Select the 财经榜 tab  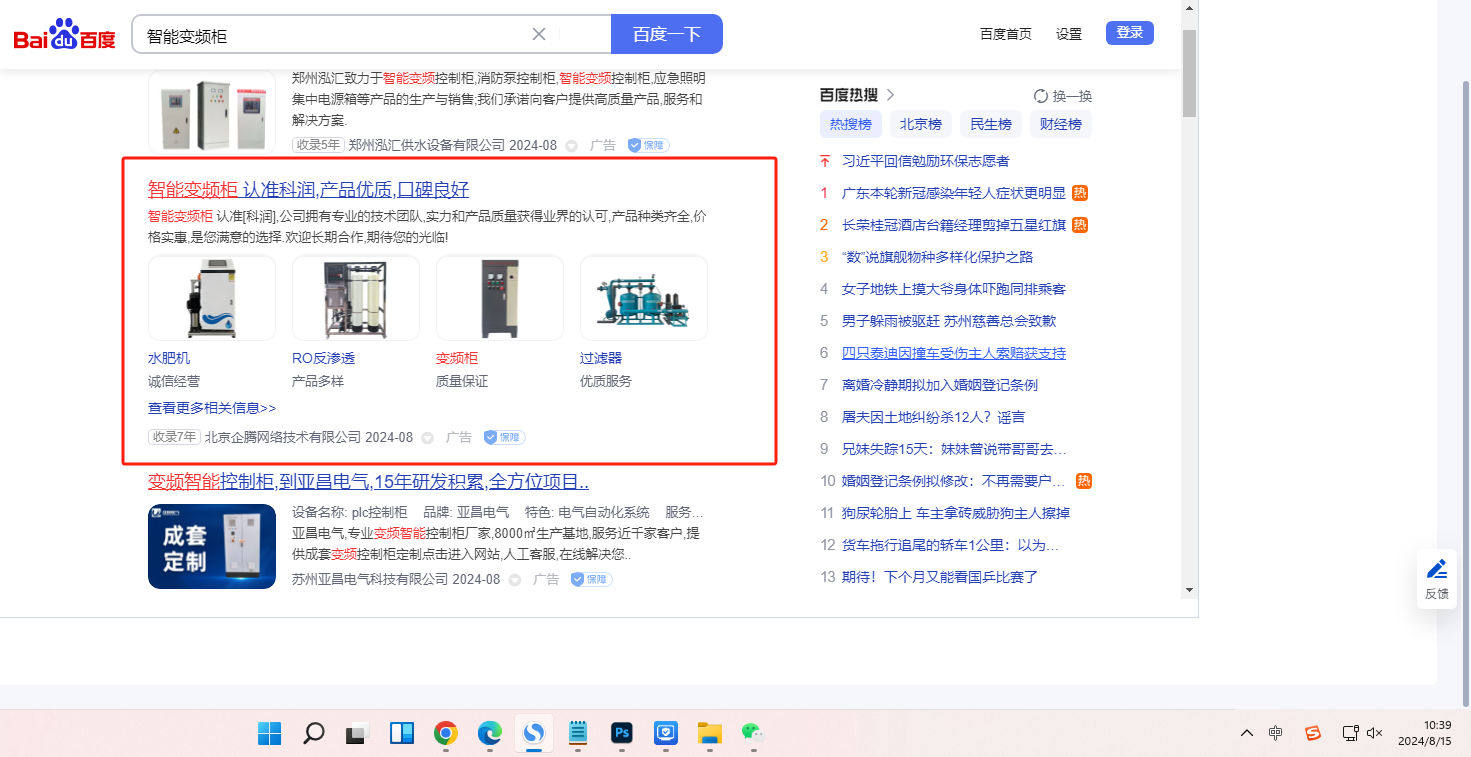pyautogui.click(x=1060, y=124)
